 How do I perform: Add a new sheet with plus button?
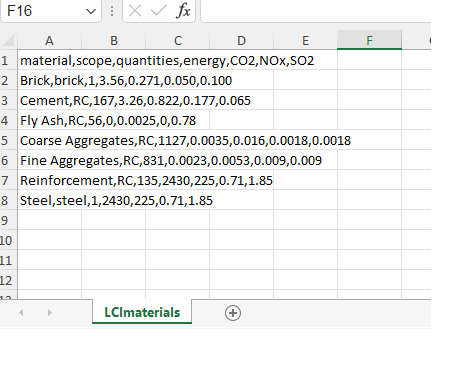coord(233,313)
